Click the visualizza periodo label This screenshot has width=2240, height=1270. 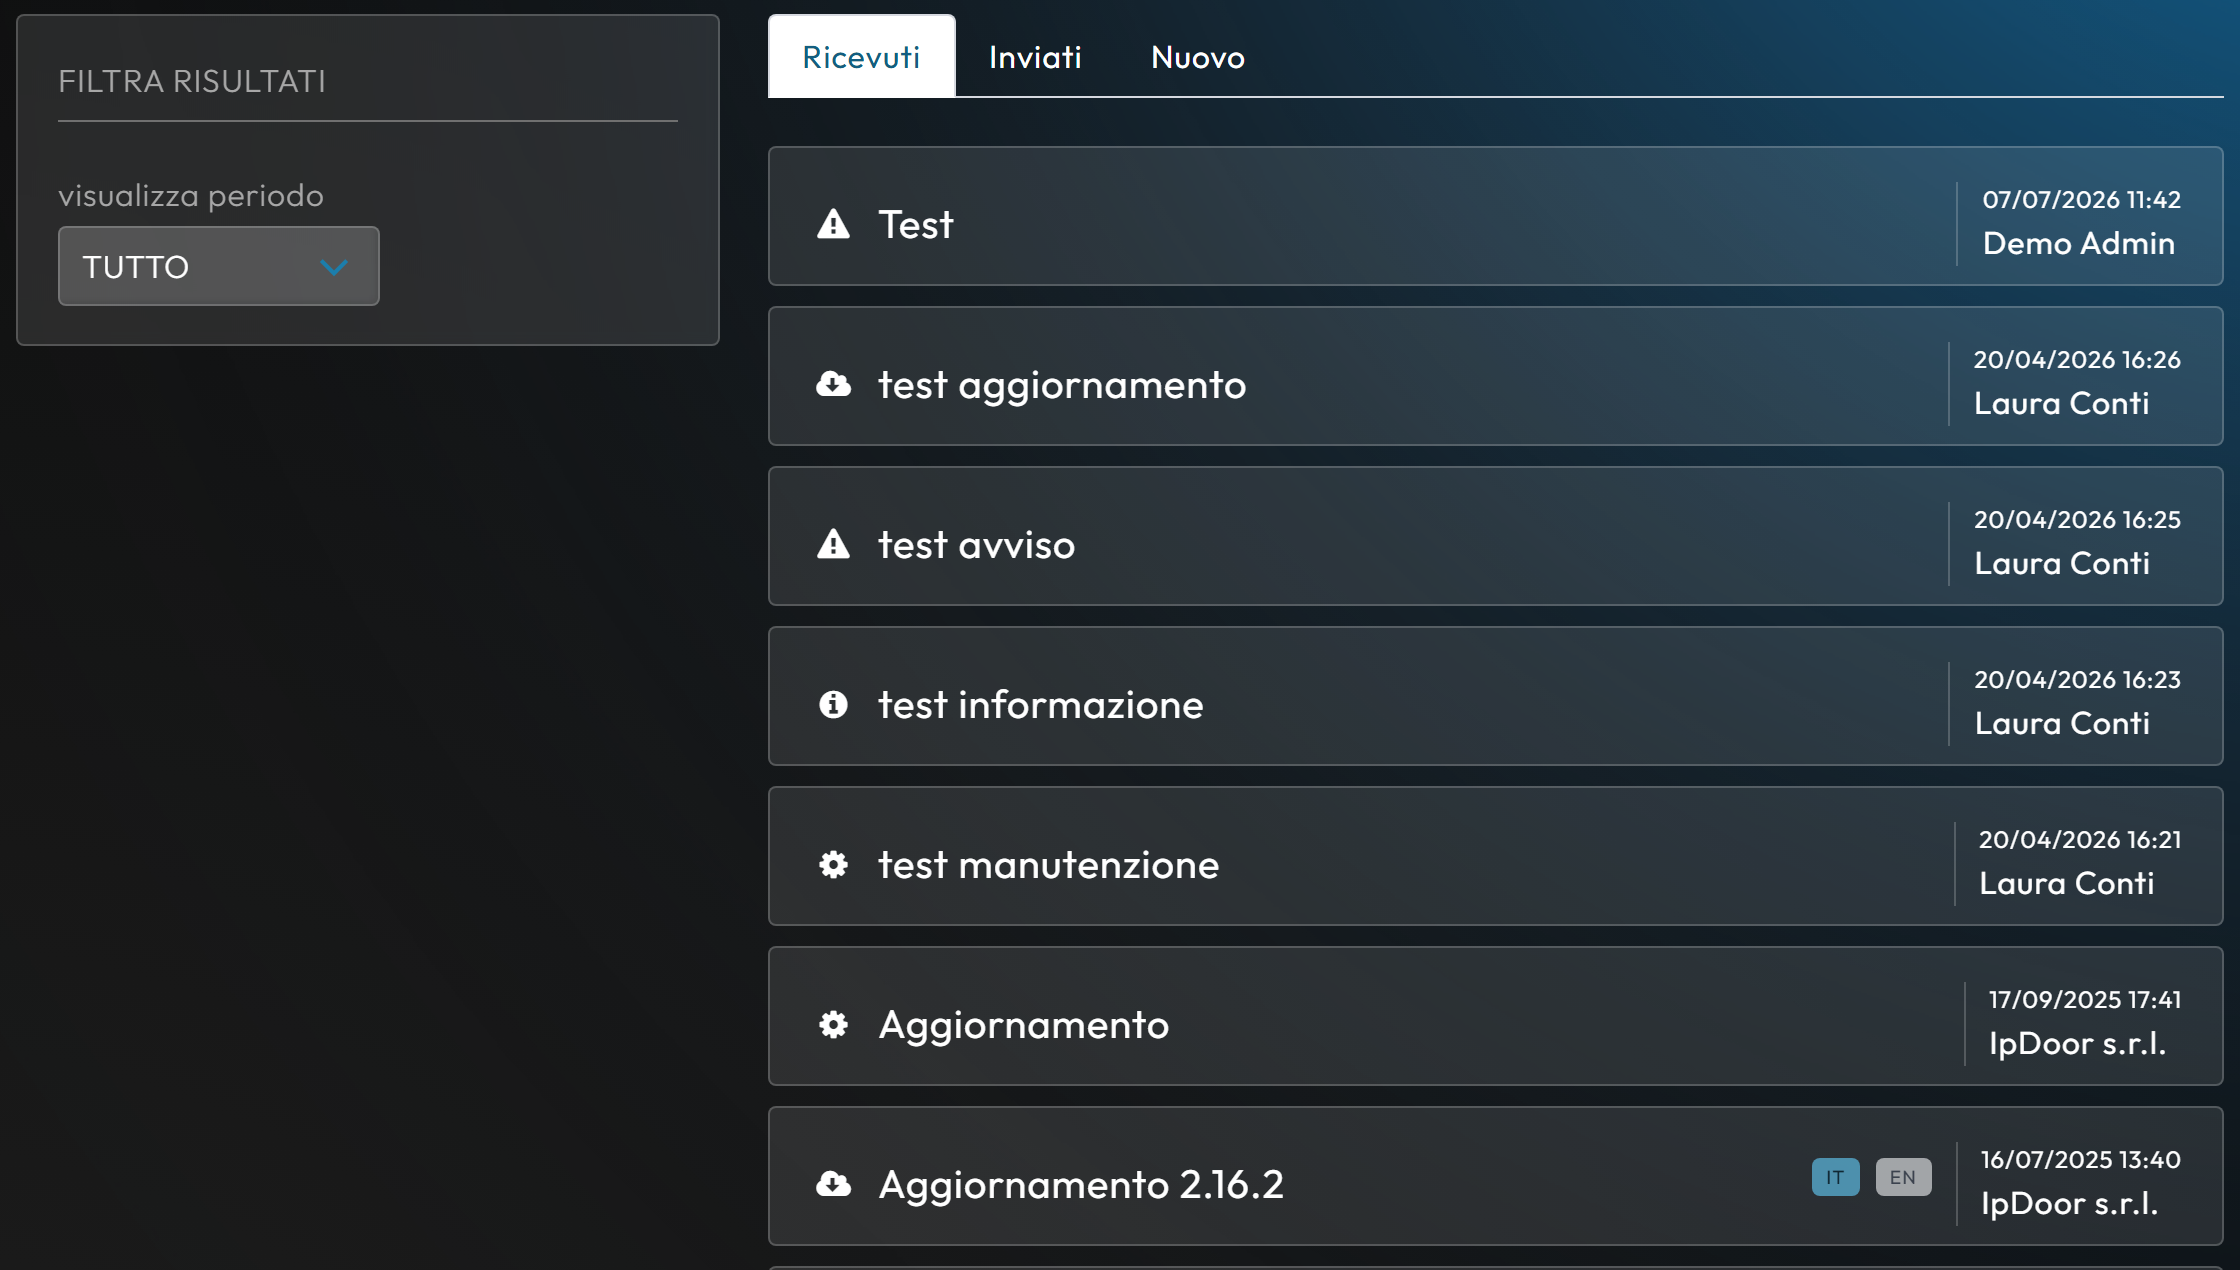[x=191, y=195]
